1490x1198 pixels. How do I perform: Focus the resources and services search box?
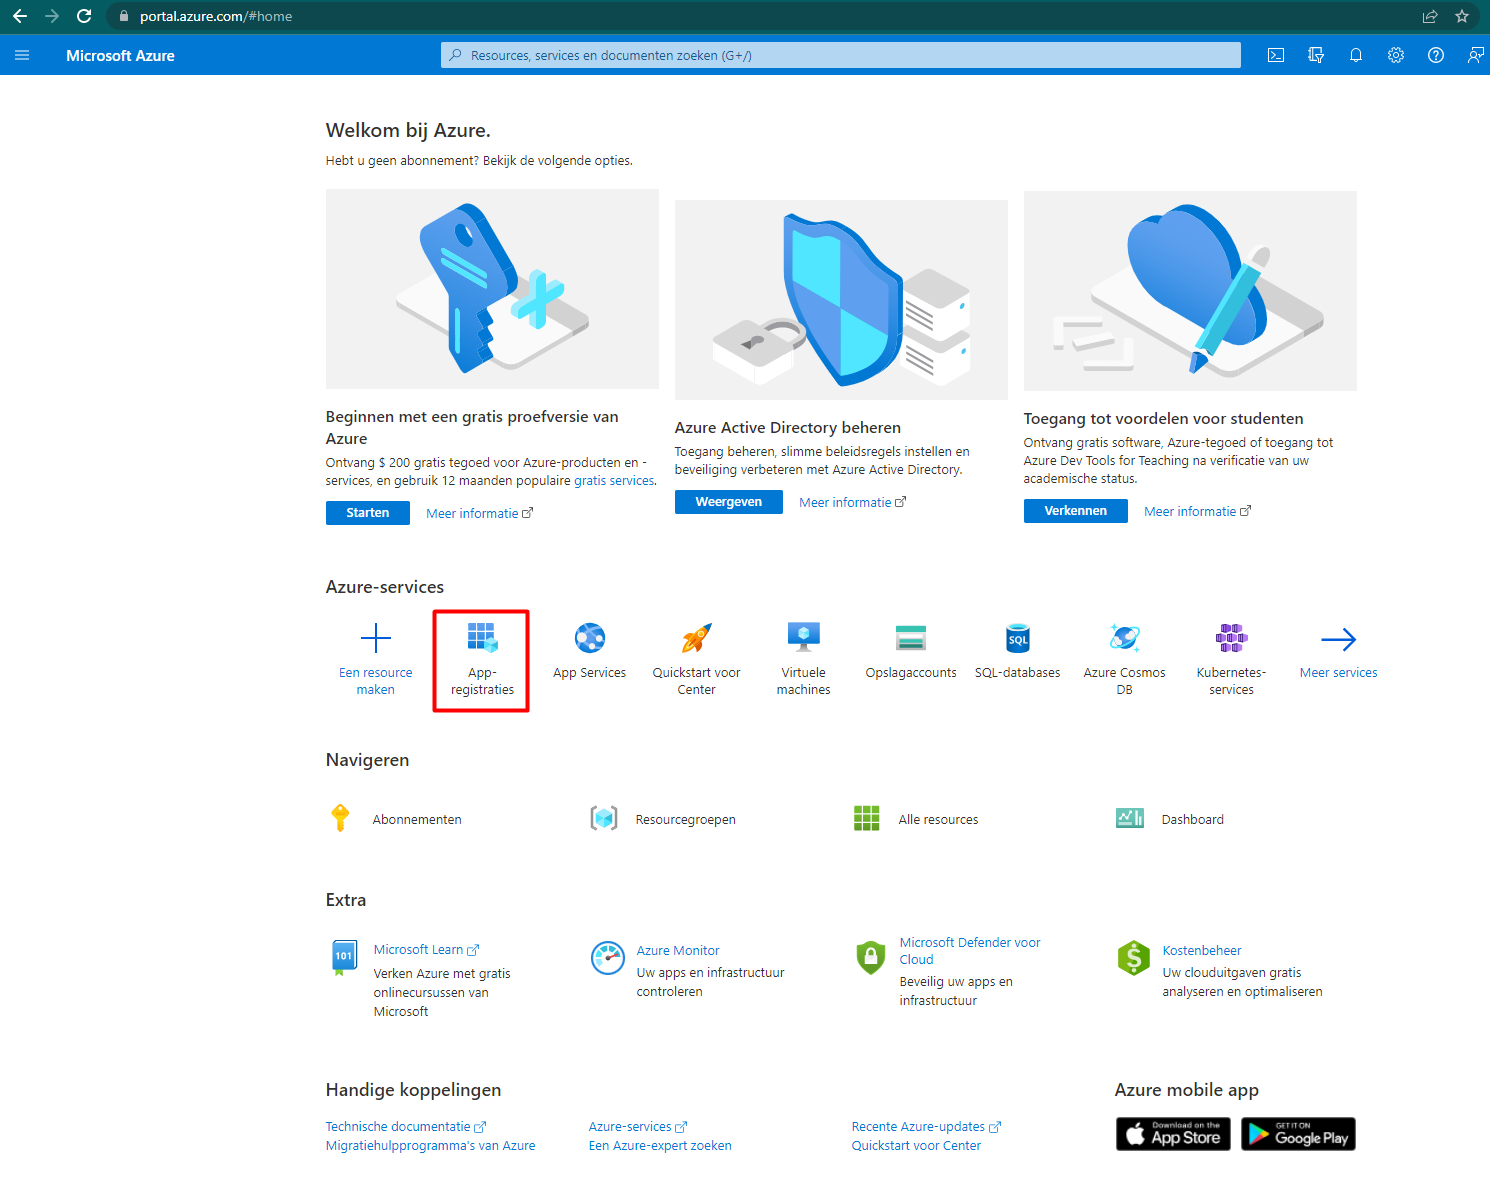coord(841,55)
